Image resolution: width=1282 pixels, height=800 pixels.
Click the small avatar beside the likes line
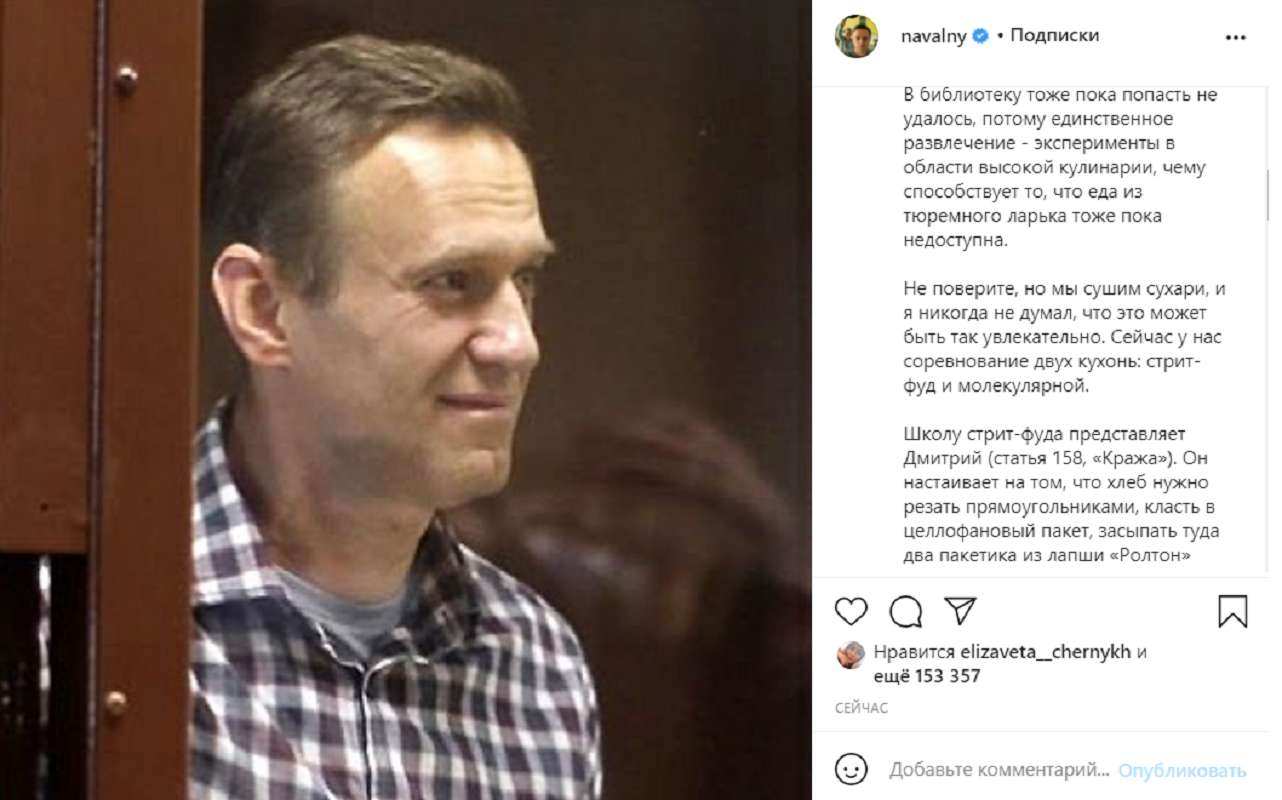[851, 654]
